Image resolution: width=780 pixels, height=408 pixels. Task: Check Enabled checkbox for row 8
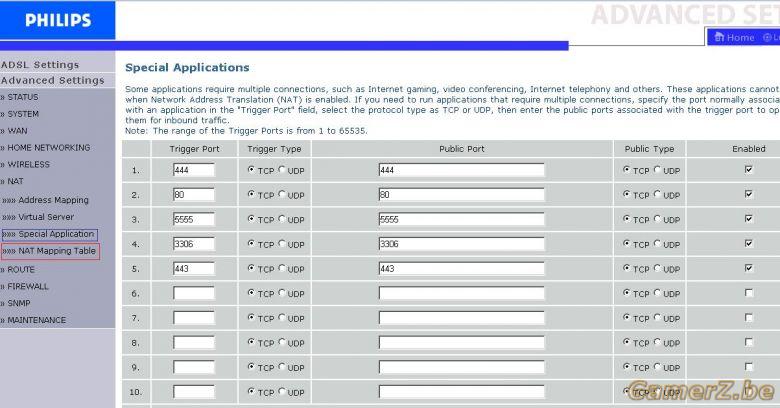click(x=749, y=342)
